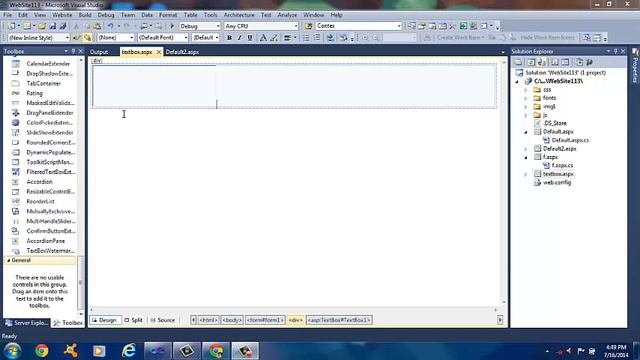The height and width of the screenshot is (360, 640).
Task: Save the current file via toolbar
Action: click(x=53, y=26)
